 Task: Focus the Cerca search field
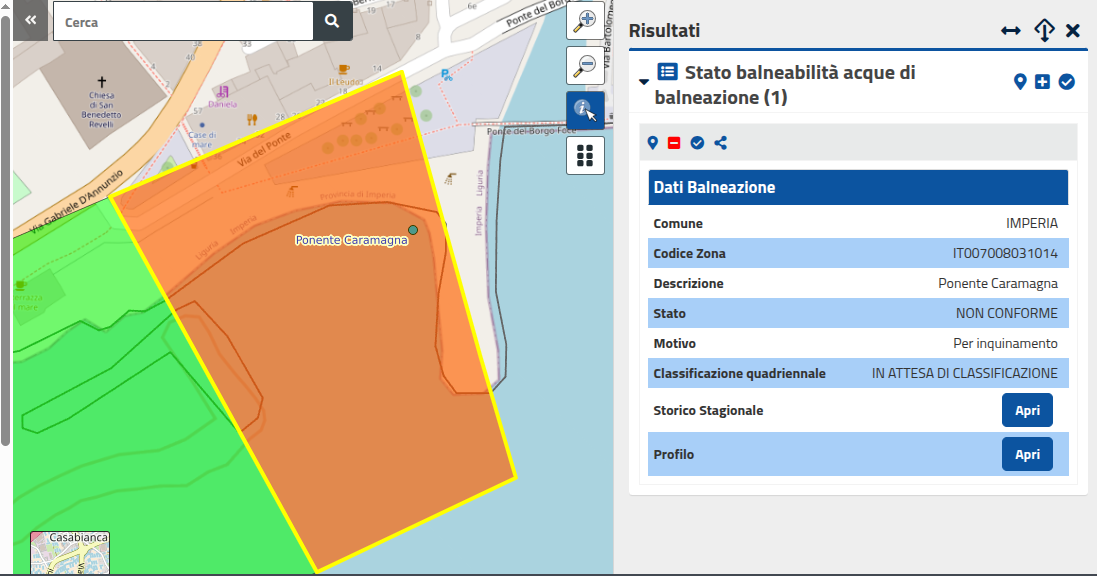tap(183, 22)
